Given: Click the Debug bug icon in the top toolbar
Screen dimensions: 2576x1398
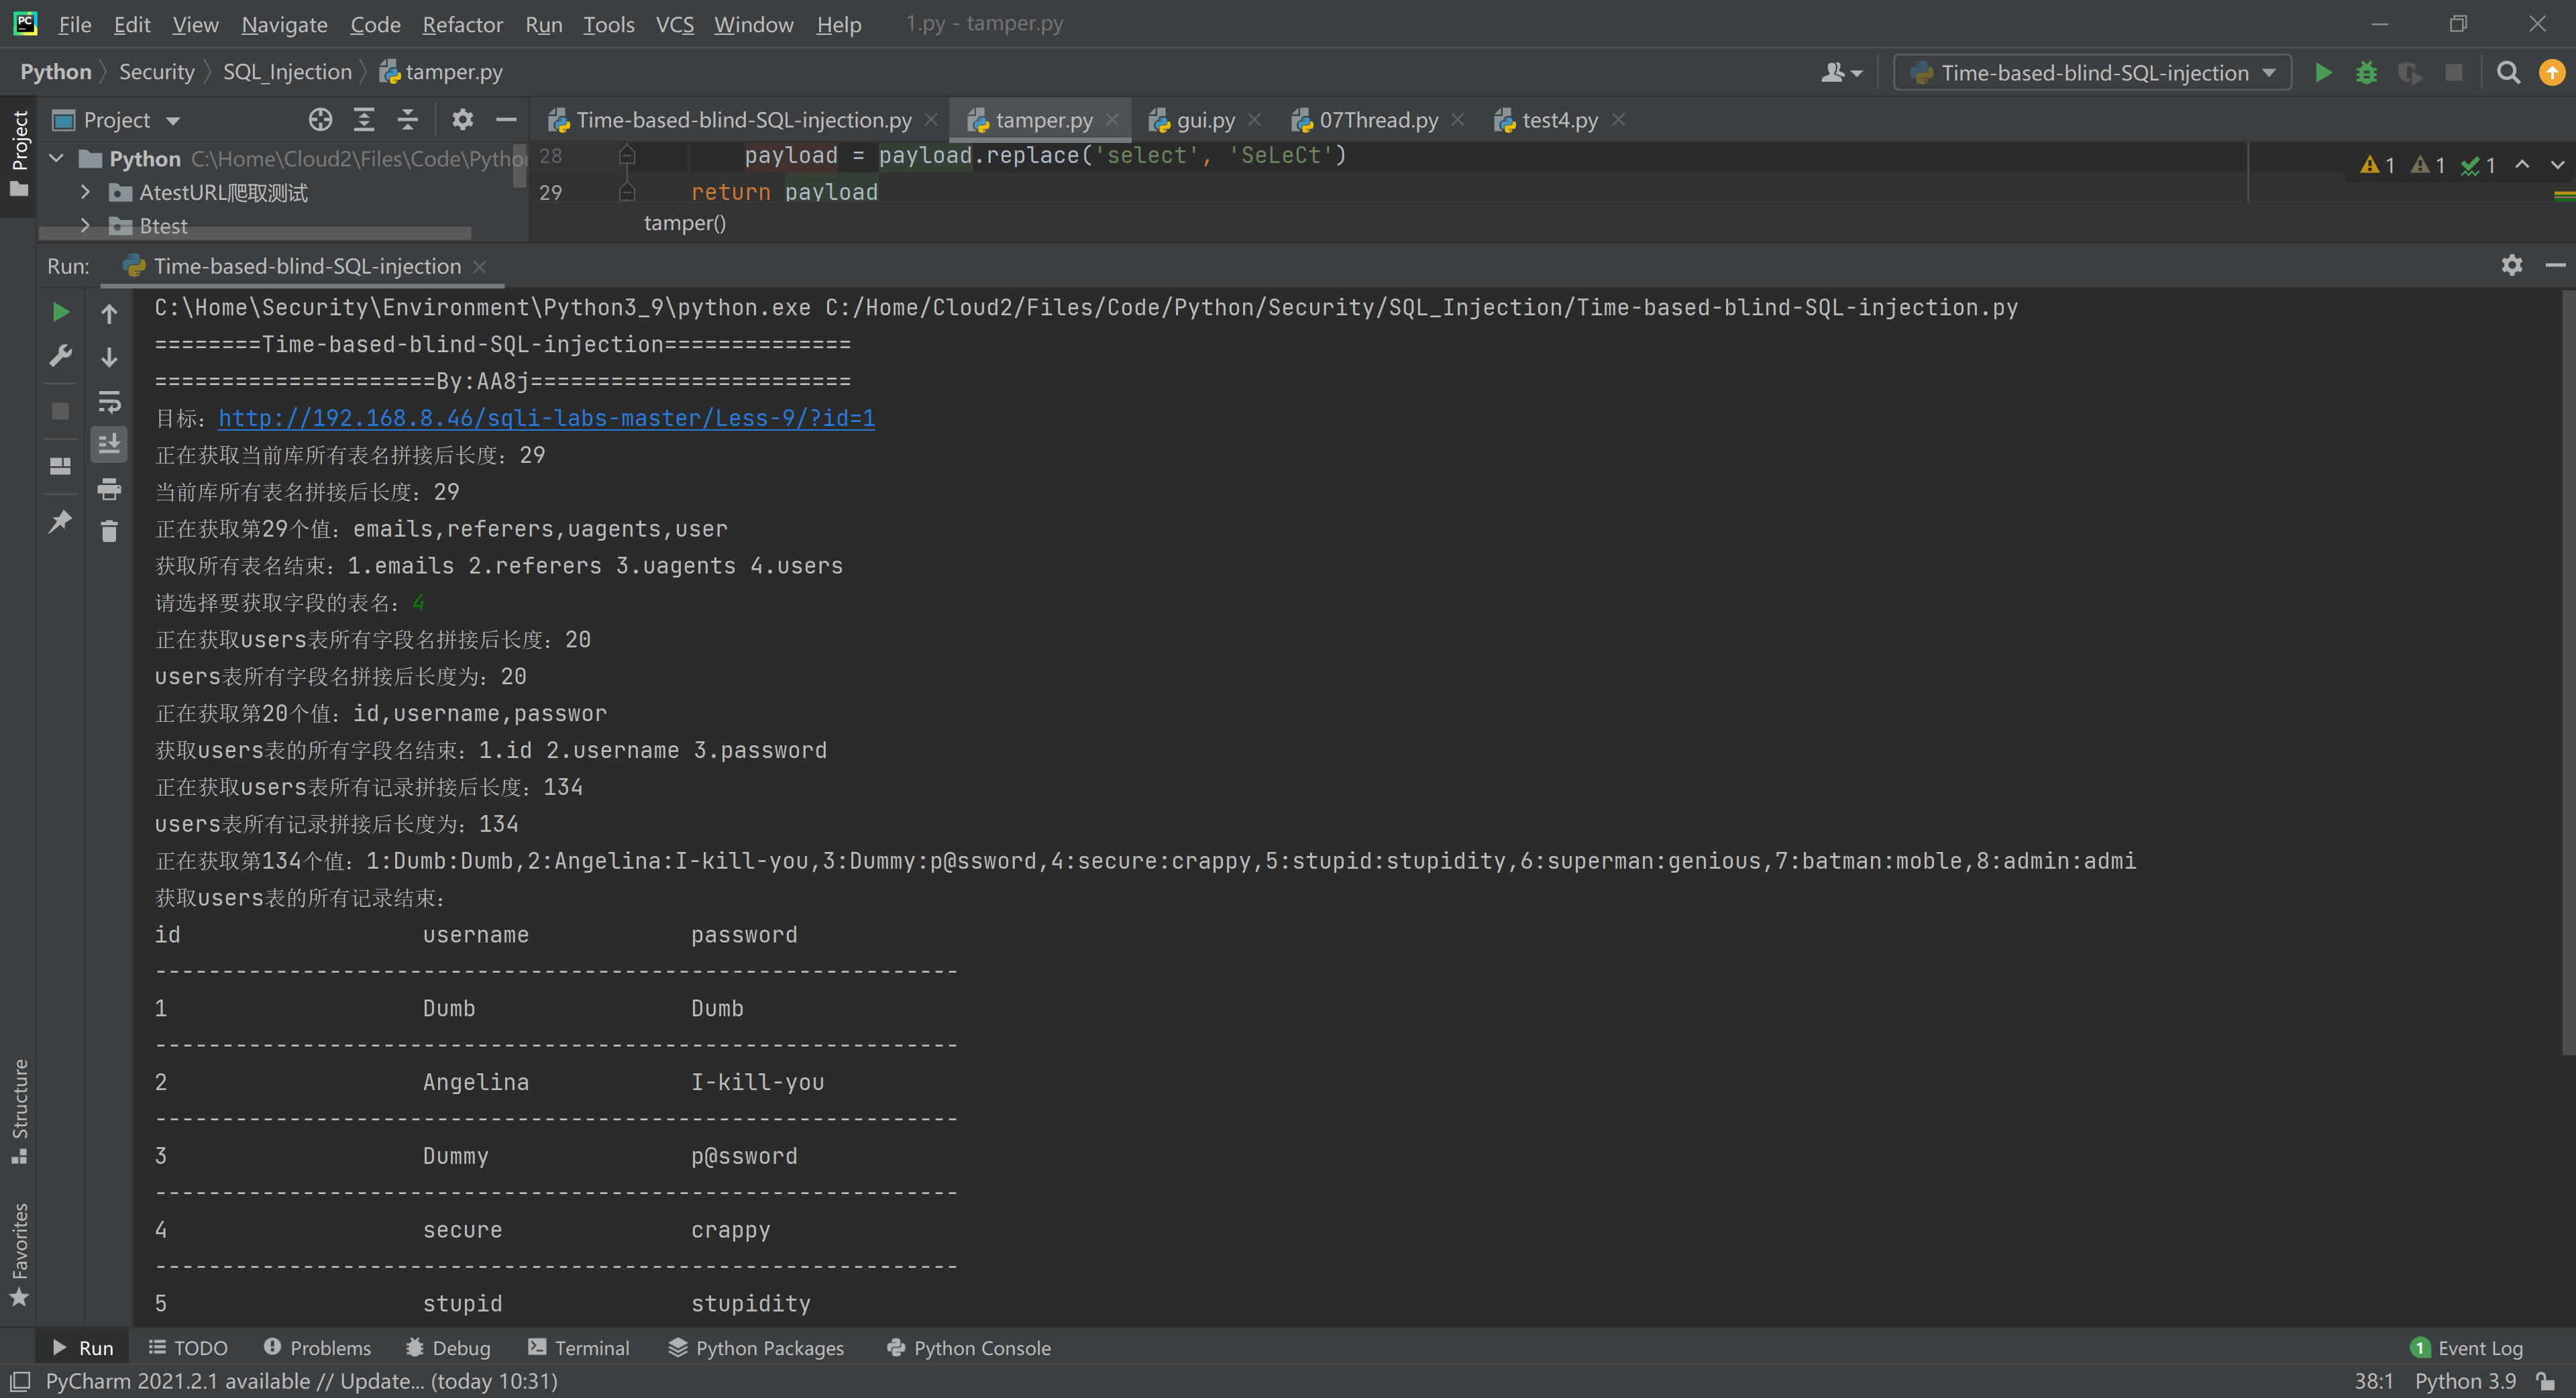Looking at the screenshot, I should 2366,73.
